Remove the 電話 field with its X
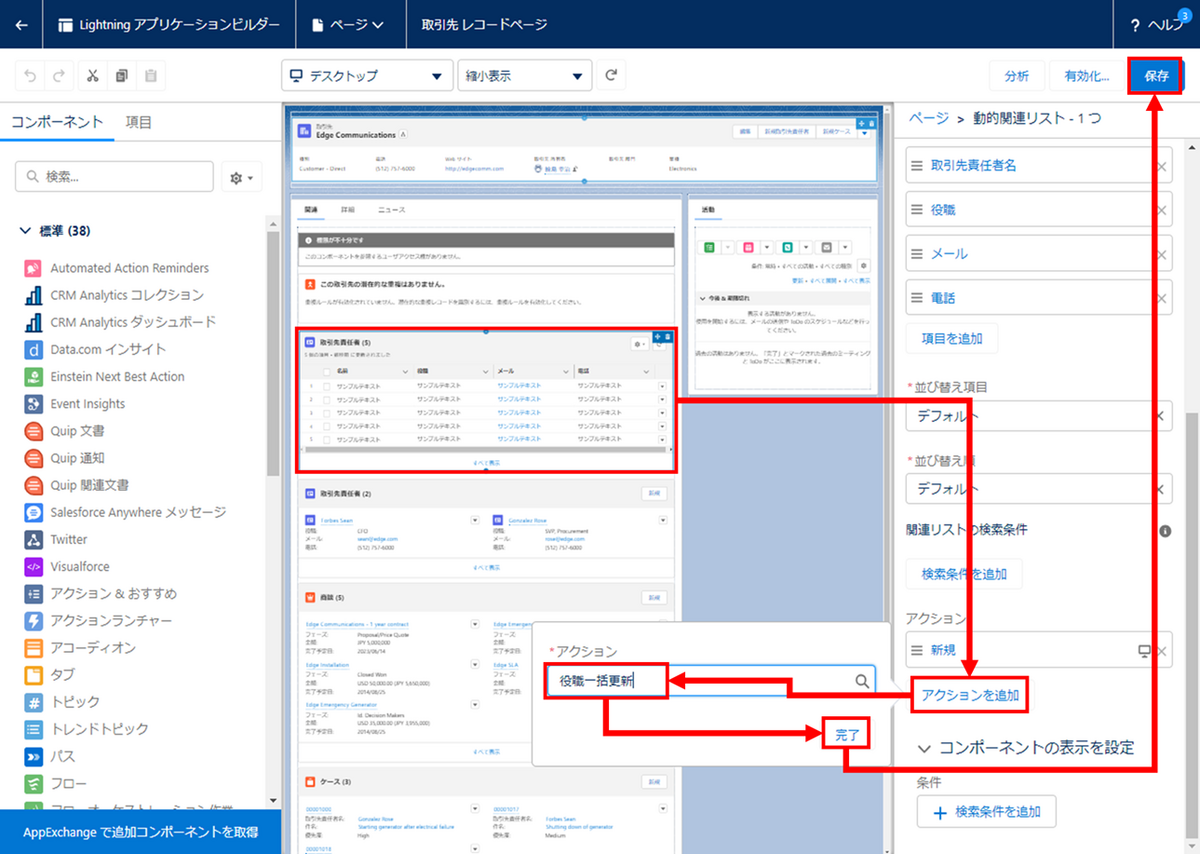This screenshot has height=854, width=1200. [x=1162, y=298]
